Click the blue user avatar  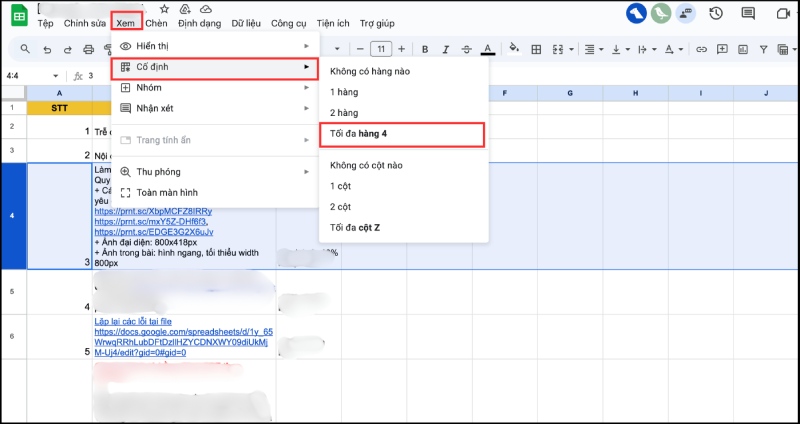(636, 13)
